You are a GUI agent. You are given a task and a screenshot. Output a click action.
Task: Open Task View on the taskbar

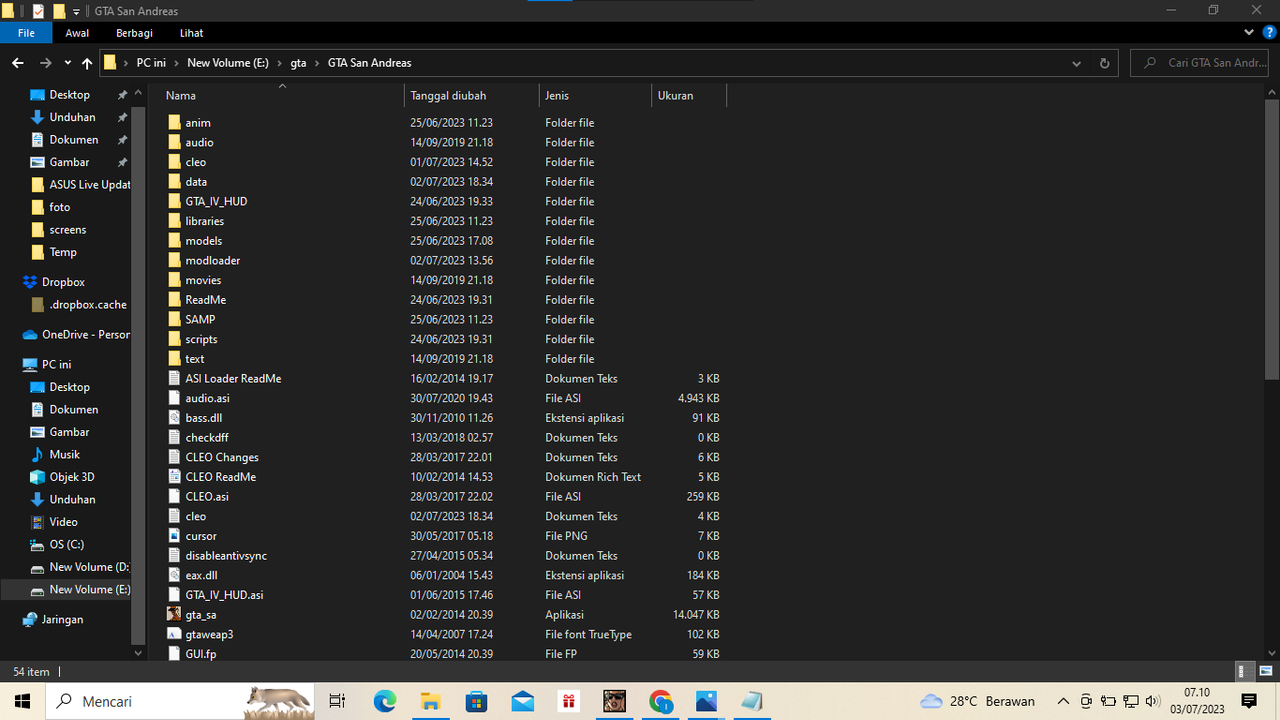click(x=337, y=701)
